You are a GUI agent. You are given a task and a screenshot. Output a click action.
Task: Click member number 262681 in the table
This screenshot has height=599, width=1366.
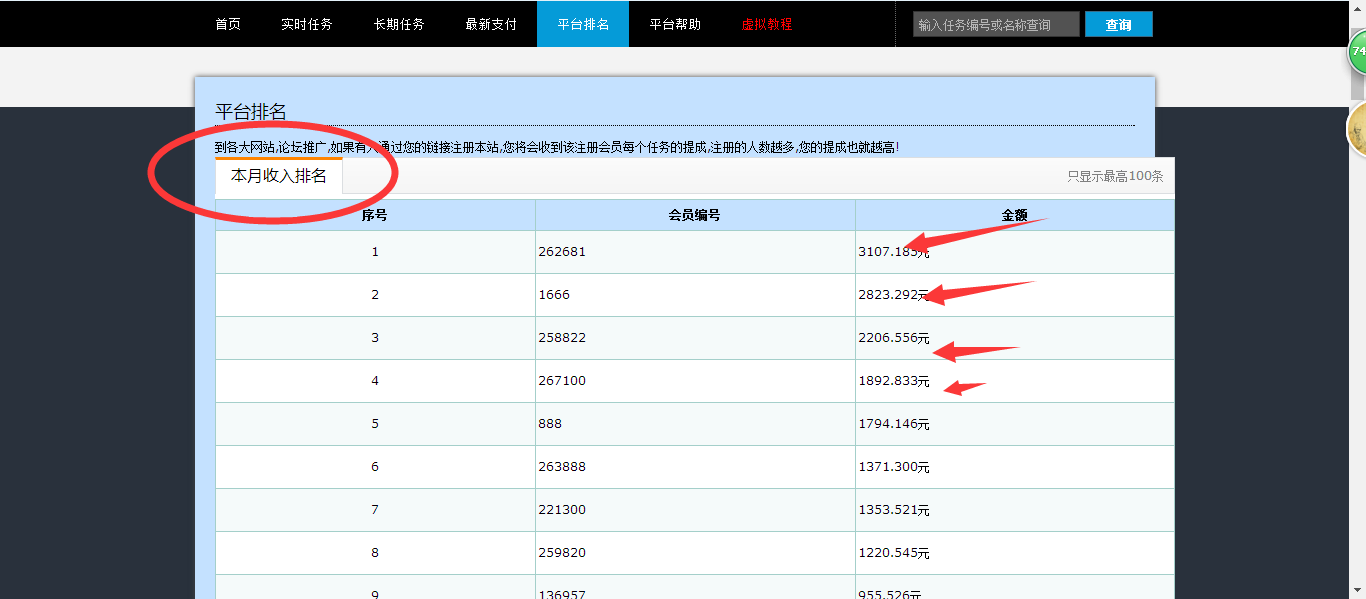560,251
